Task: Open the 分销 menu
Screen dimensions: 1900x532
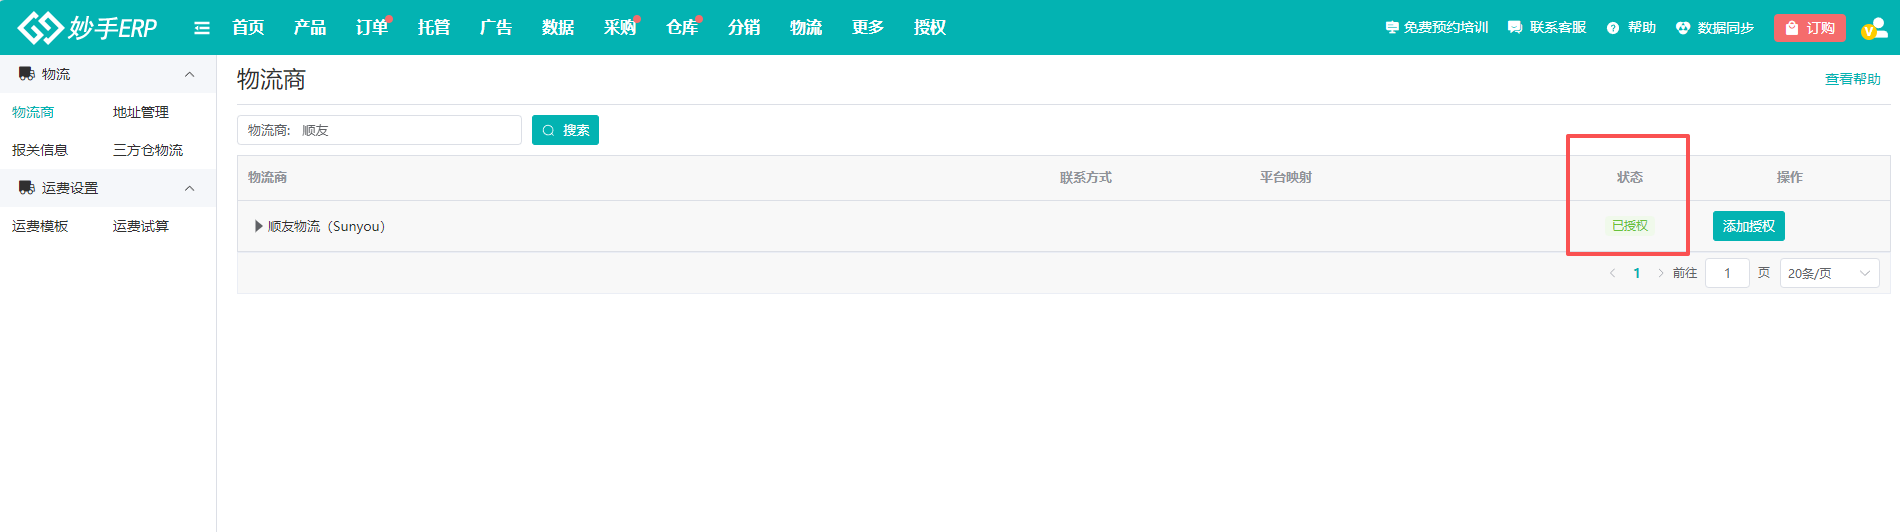Action: pos(744,28)
